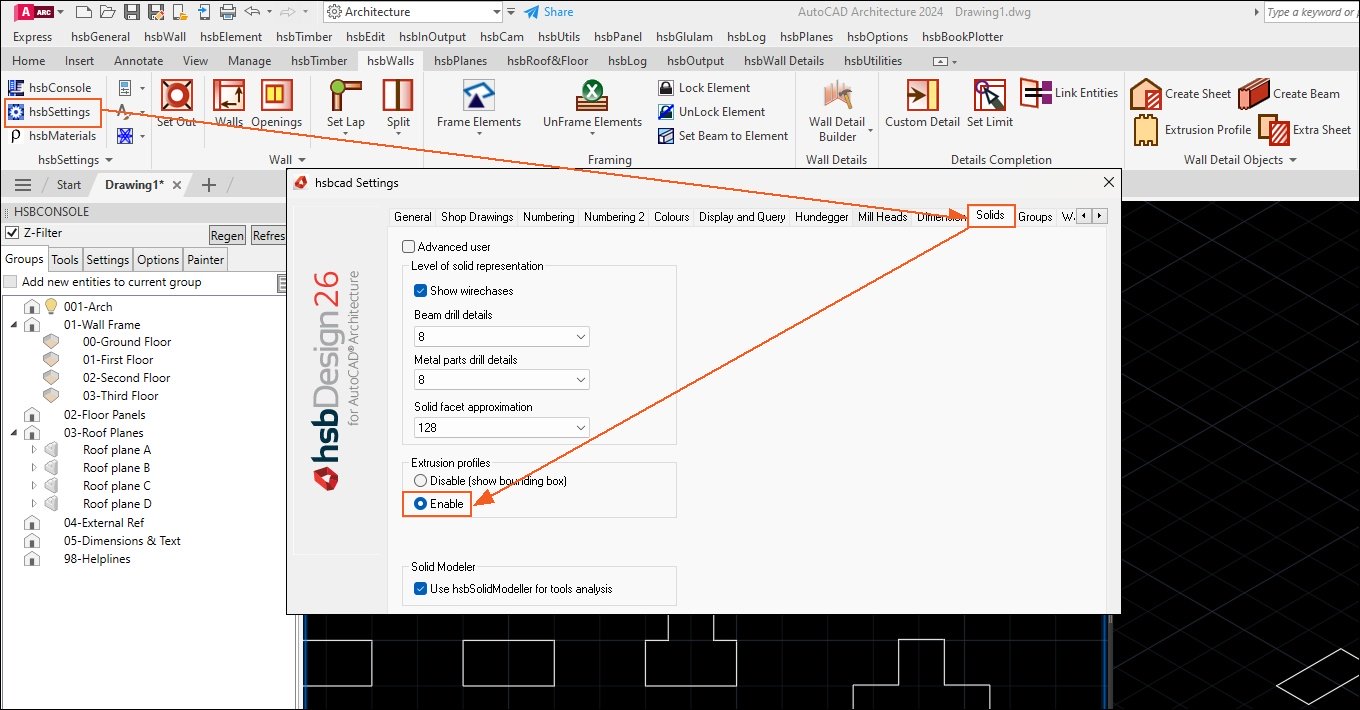Viewport: 1360px width, 710px height.
Task: Click Create Sheet icon
Action: (1145, 94)
